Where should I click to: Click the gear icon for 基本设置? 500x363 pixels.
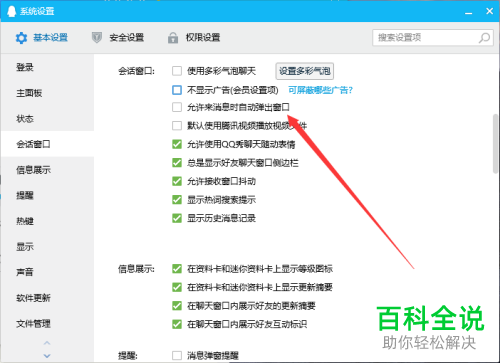click(x=21, y=38)
